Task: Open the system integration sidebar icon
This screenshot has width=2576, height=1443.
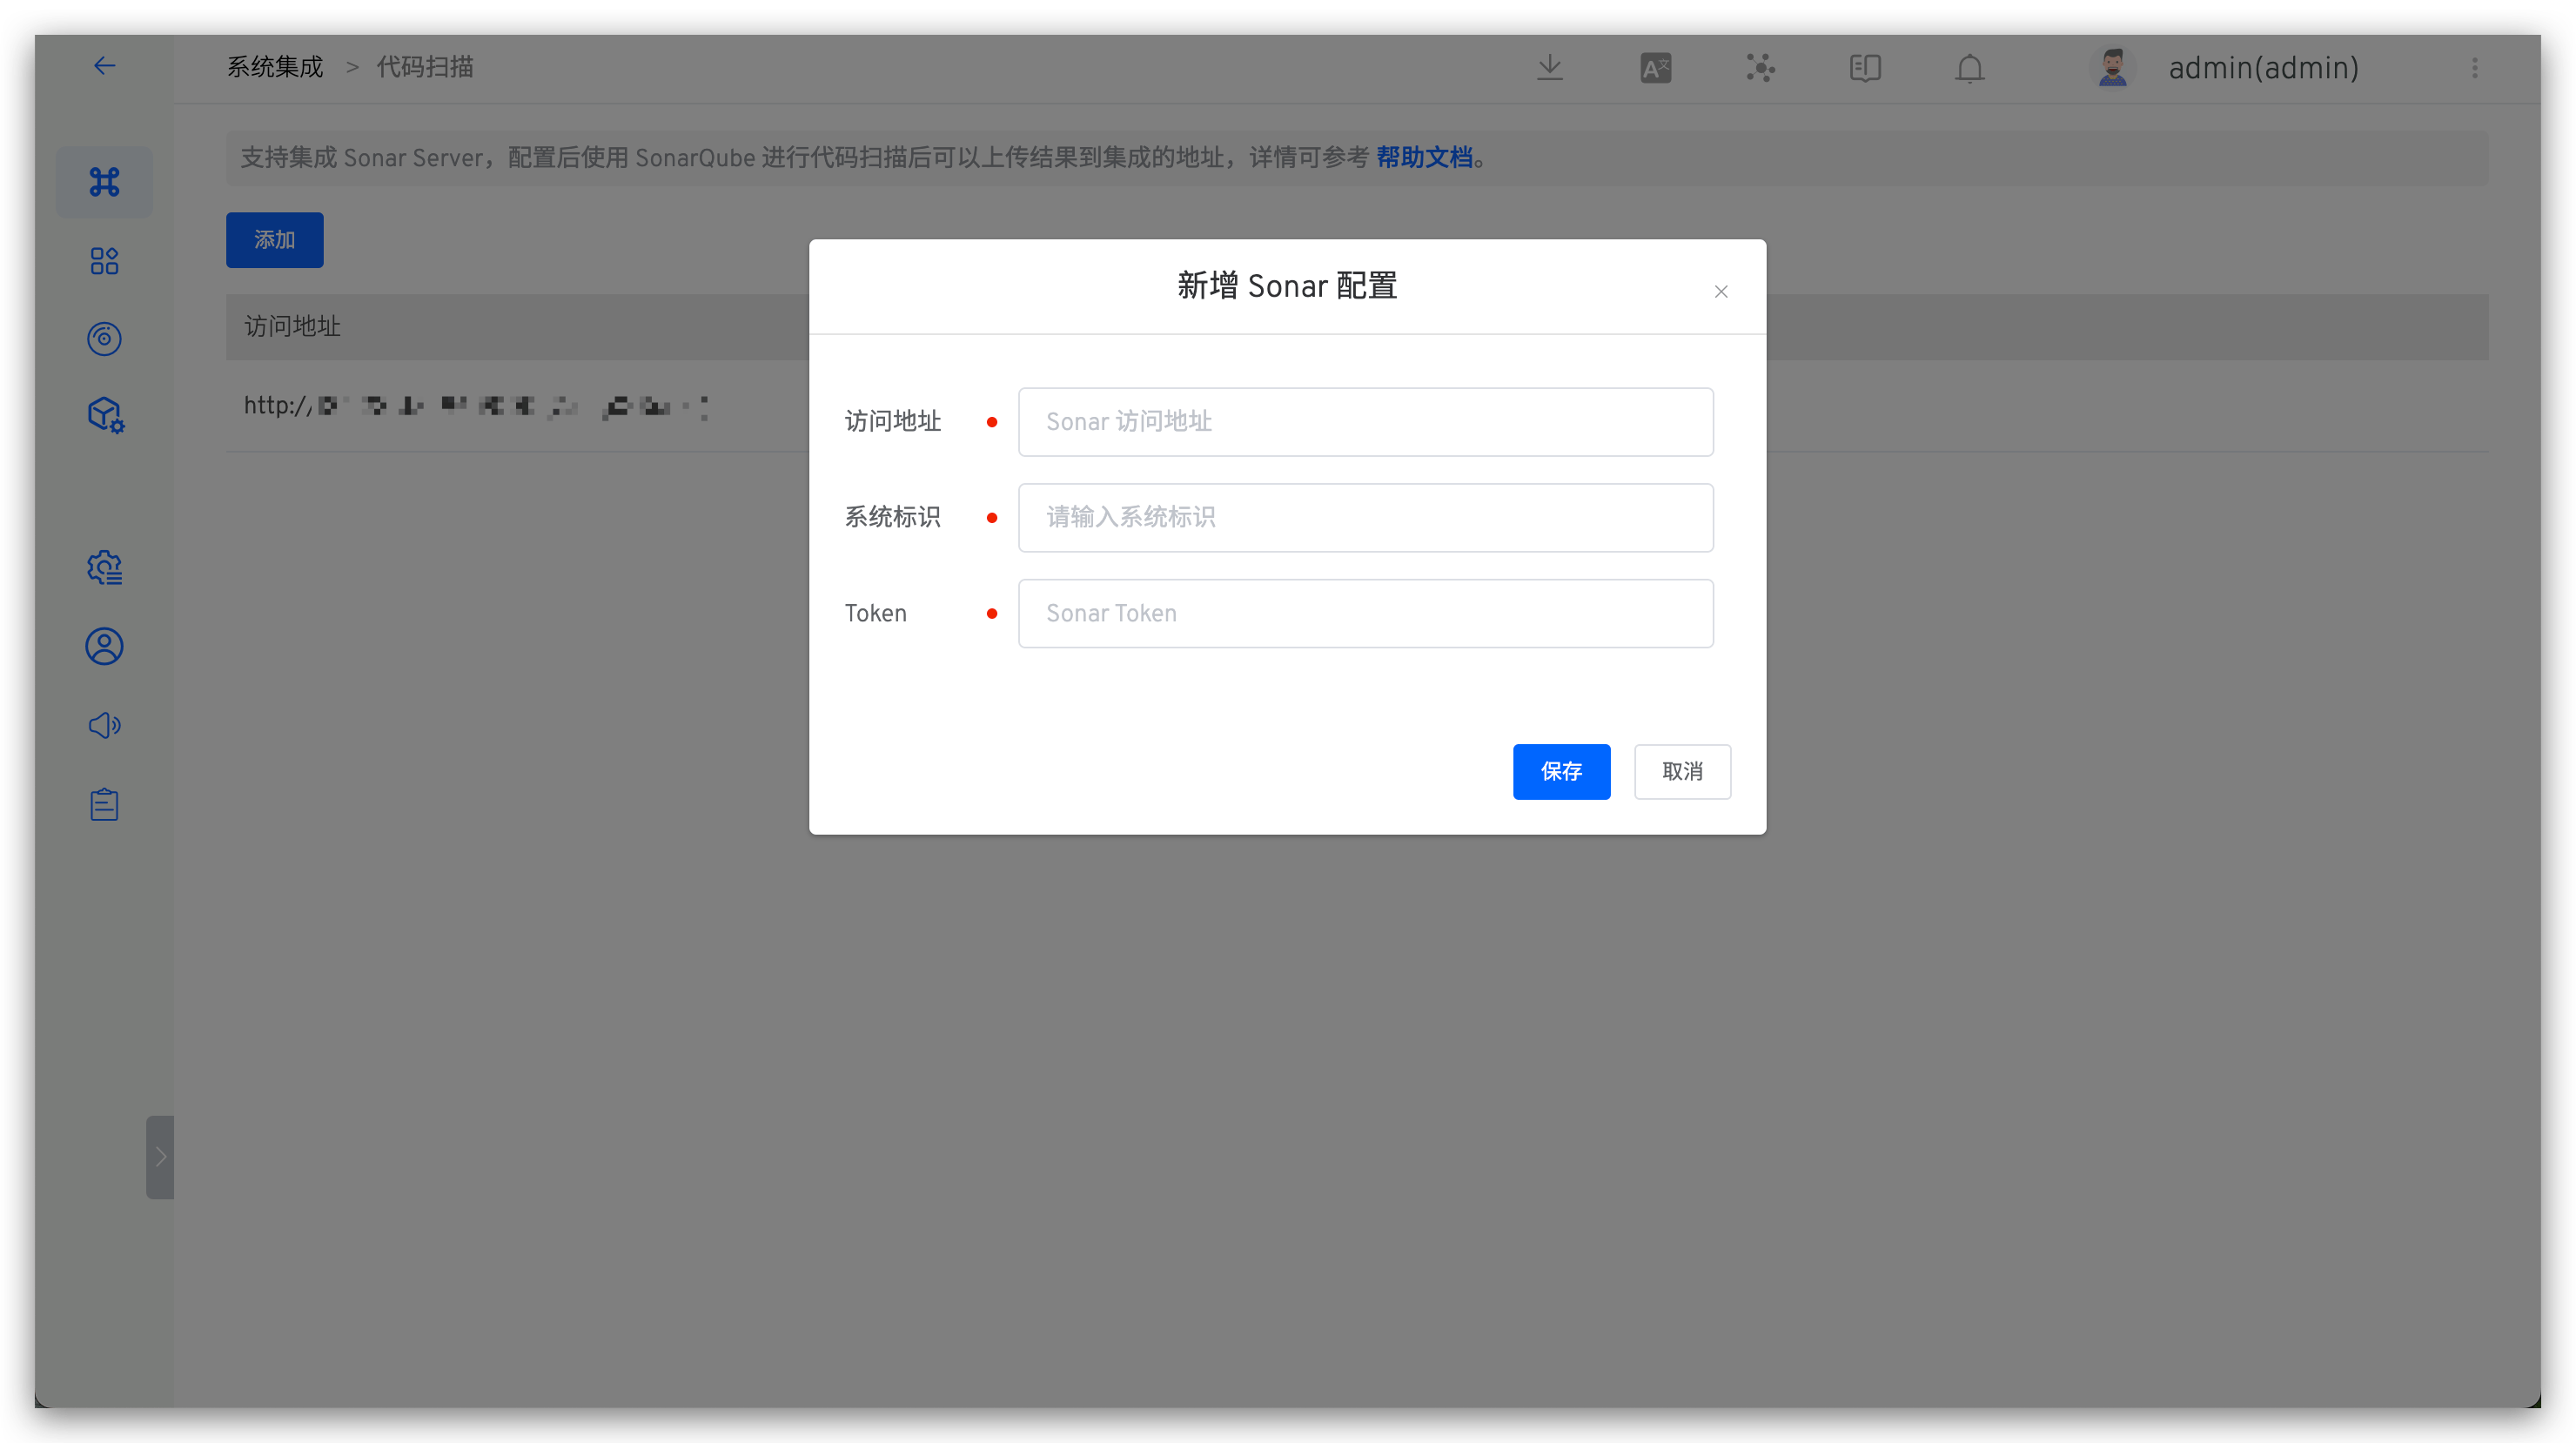Action: 104,182
